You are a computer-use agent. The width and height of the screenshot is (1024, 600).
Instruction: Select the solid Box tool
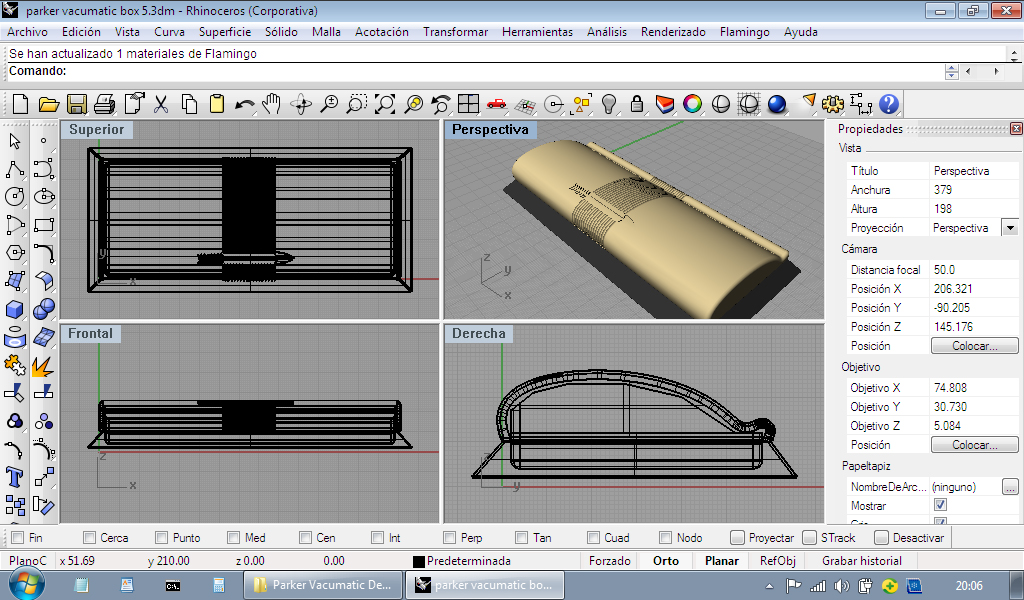pos(15,310)
